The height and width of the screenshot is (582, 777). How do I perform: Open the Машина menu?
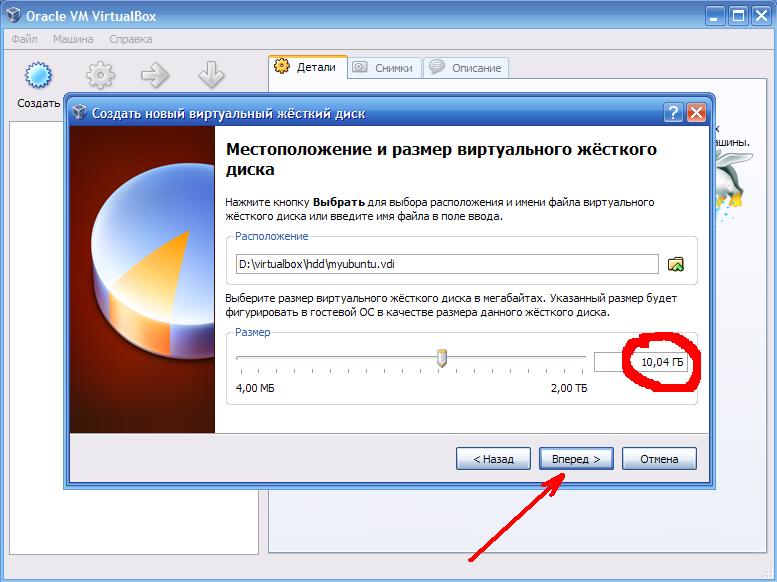pyautogui.click(x=73, y=39)
